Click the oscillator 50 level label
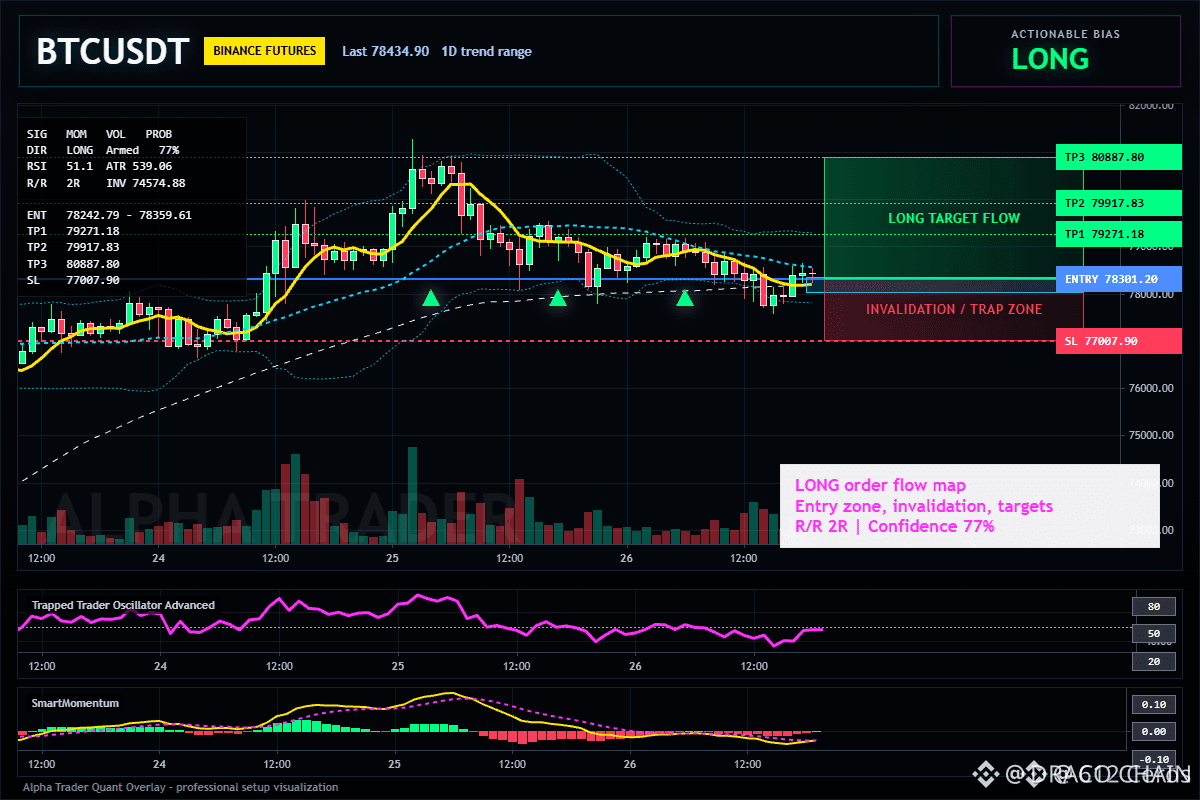 point(1153,634)
